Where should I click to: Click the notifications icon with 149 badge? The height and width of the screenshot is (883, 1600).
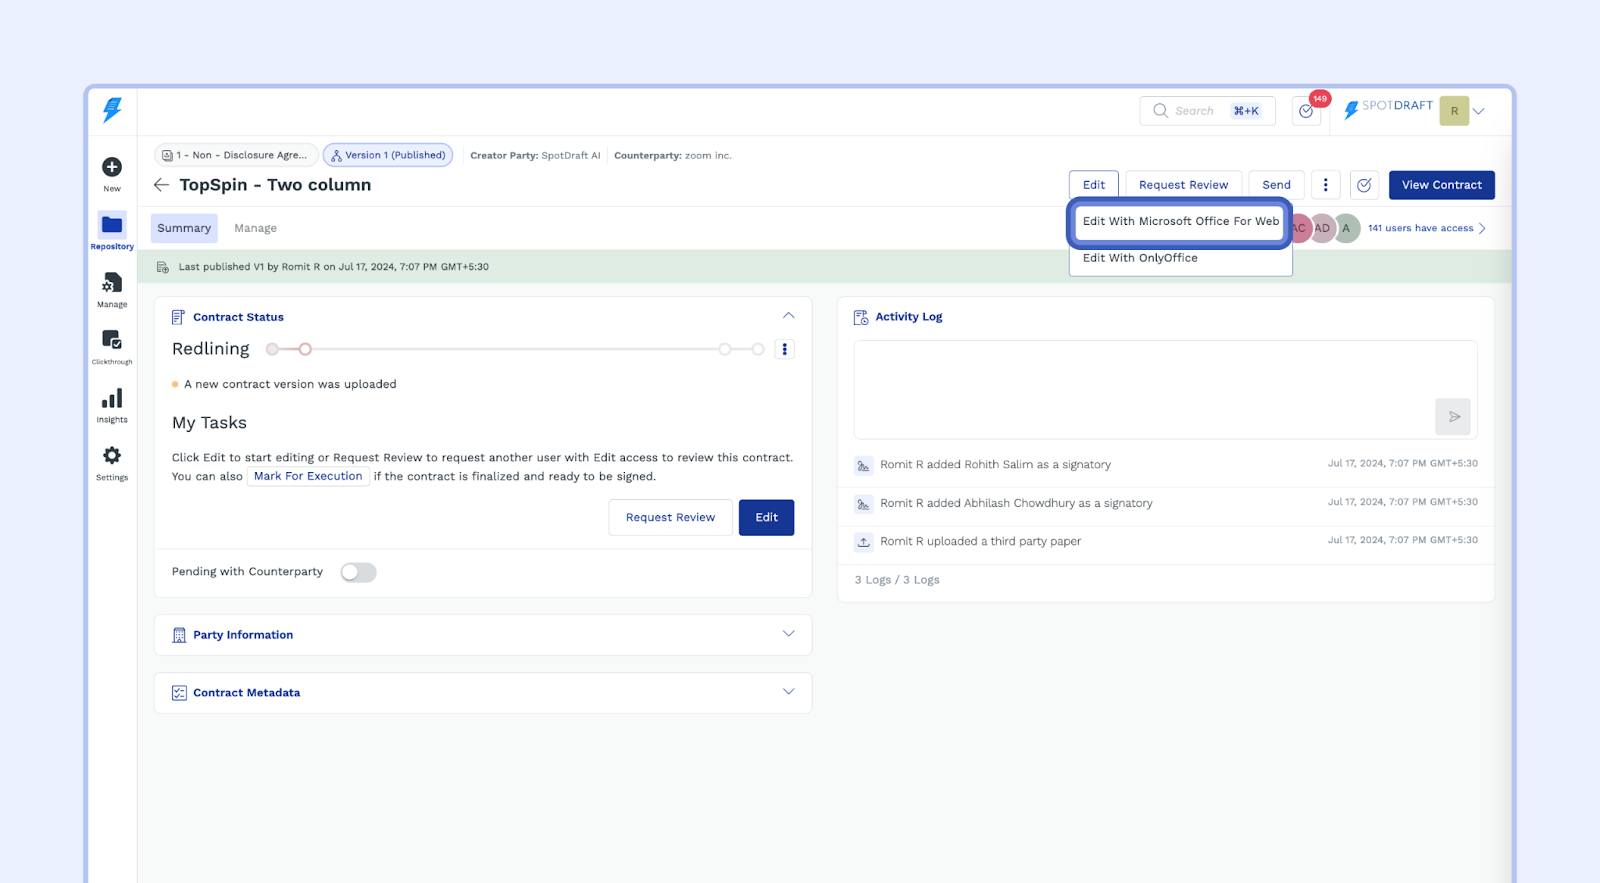(1306, 111)
